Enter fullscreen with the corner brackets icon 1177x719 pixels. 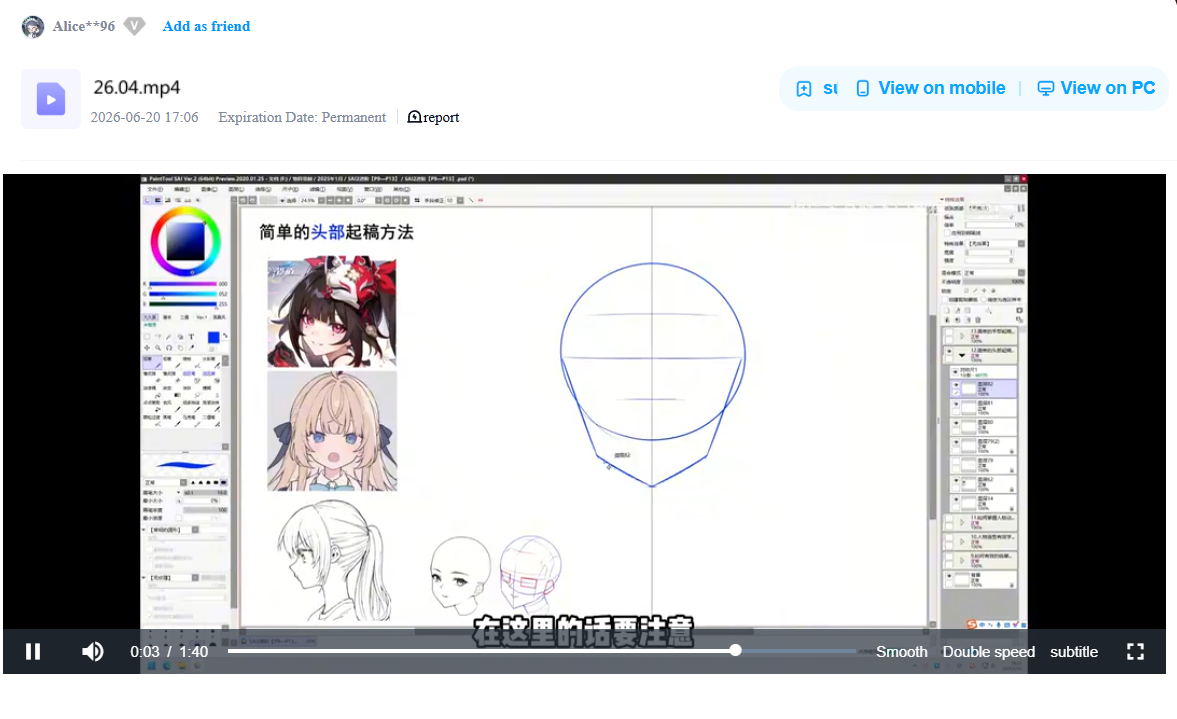[1135, 651]
